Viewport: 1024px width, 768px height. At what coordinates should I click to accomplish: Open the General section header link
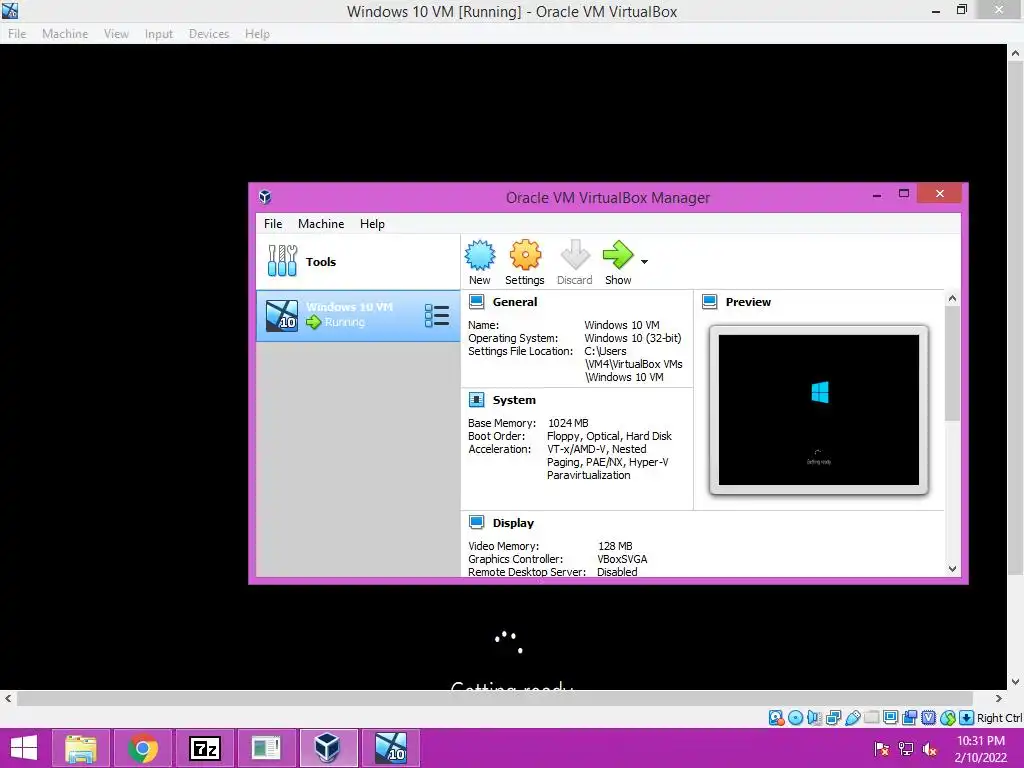click(515, 302)
